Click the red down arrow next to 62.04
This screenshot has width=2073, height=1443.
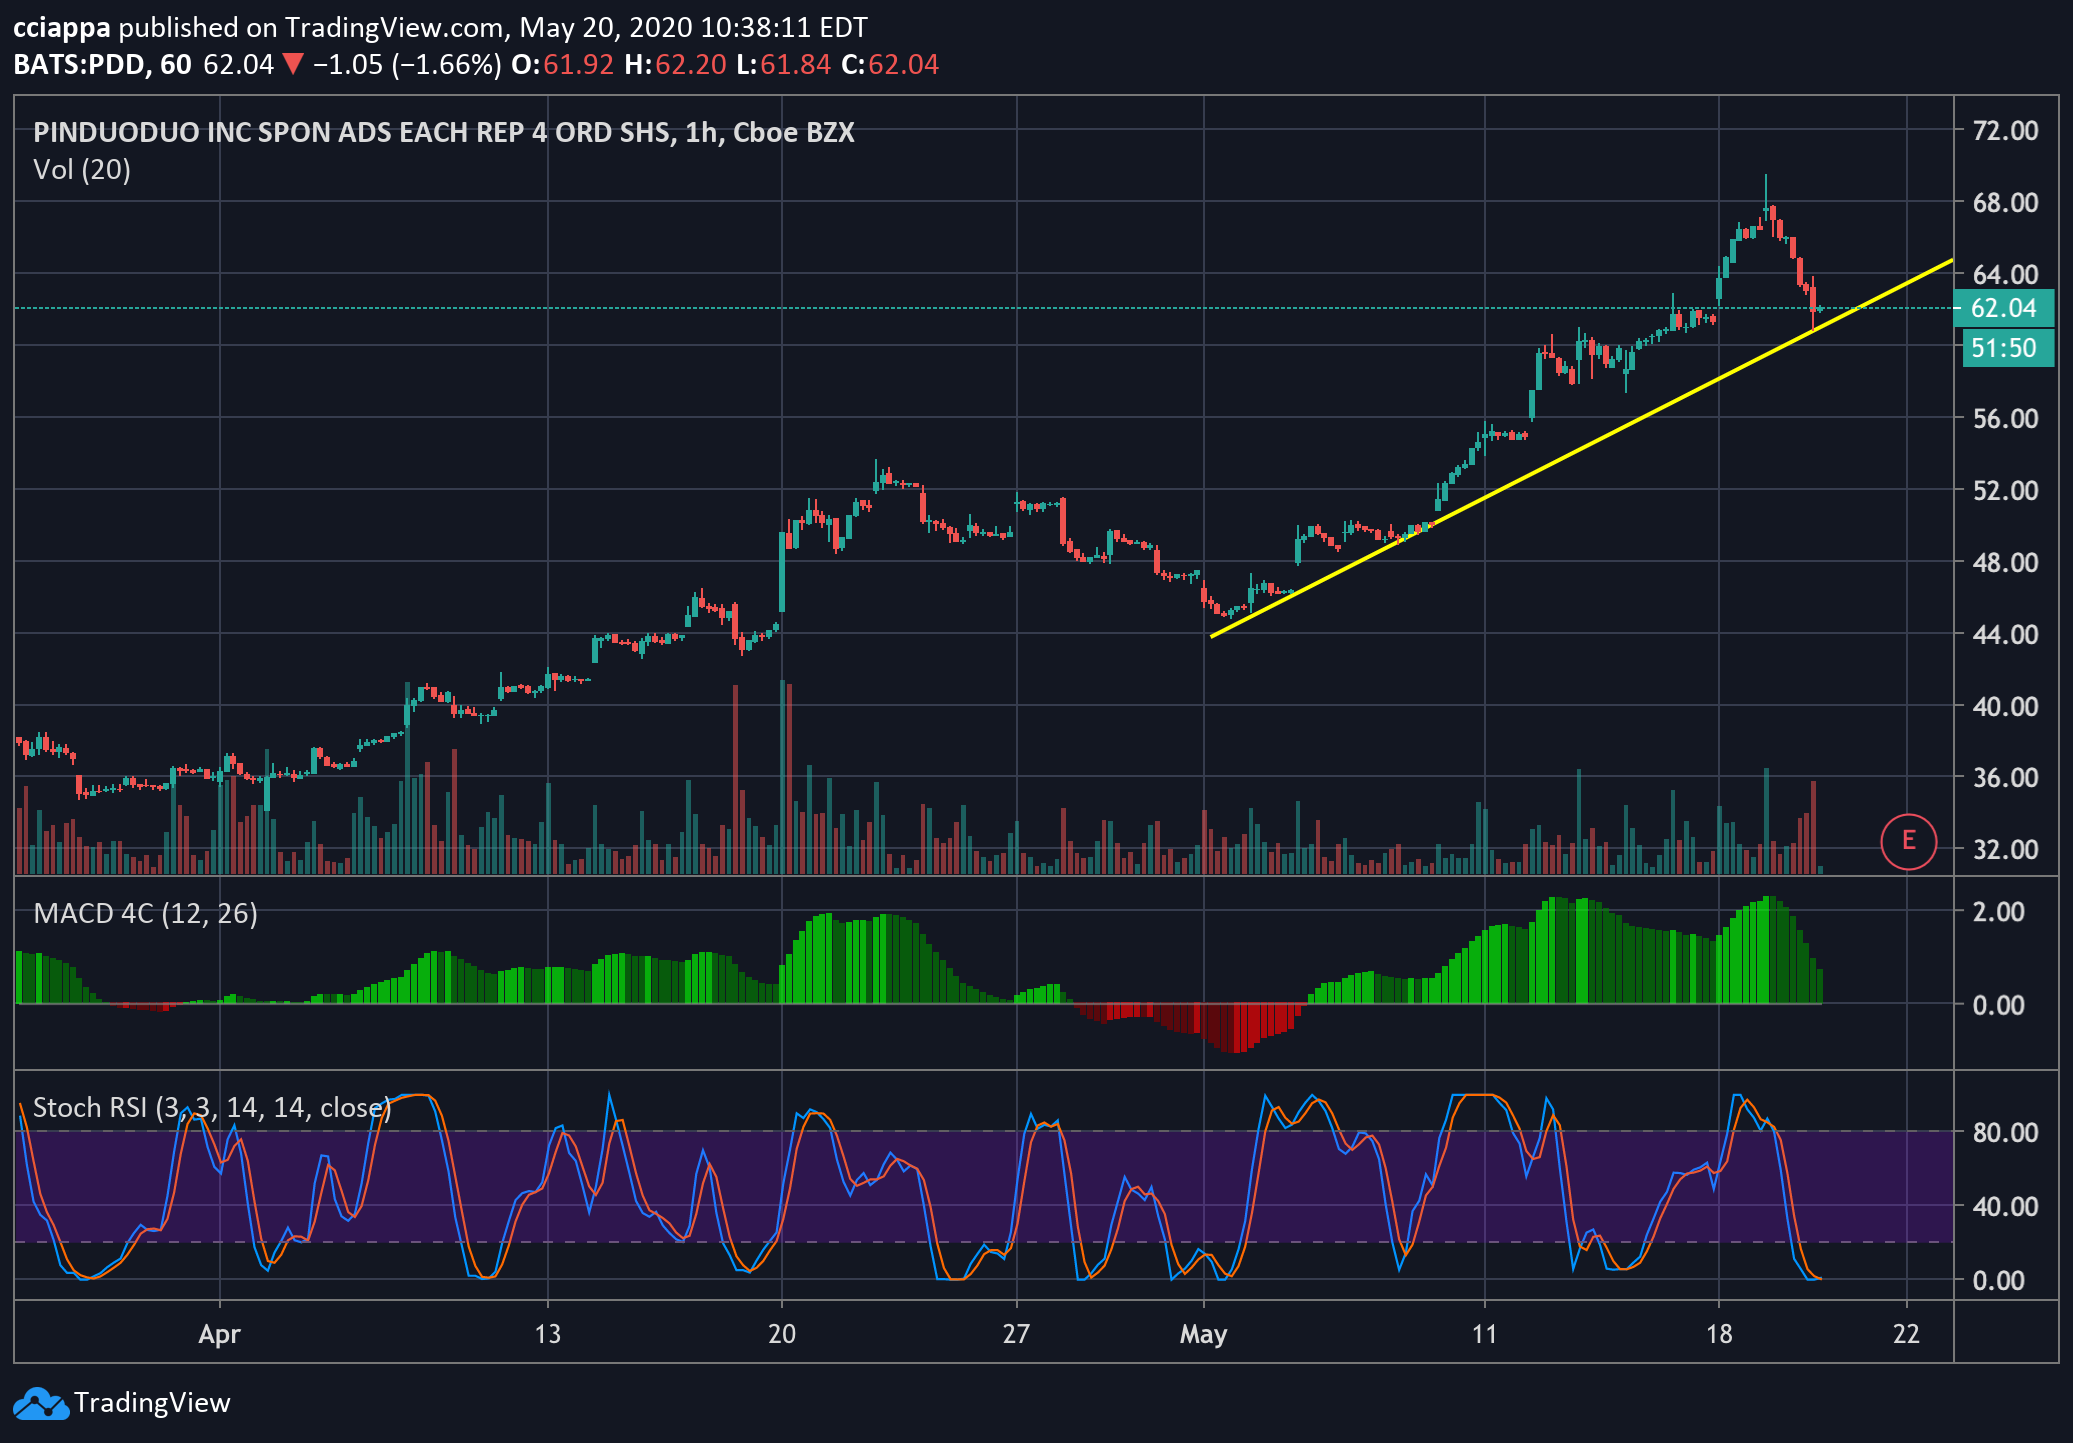(292, 65)
